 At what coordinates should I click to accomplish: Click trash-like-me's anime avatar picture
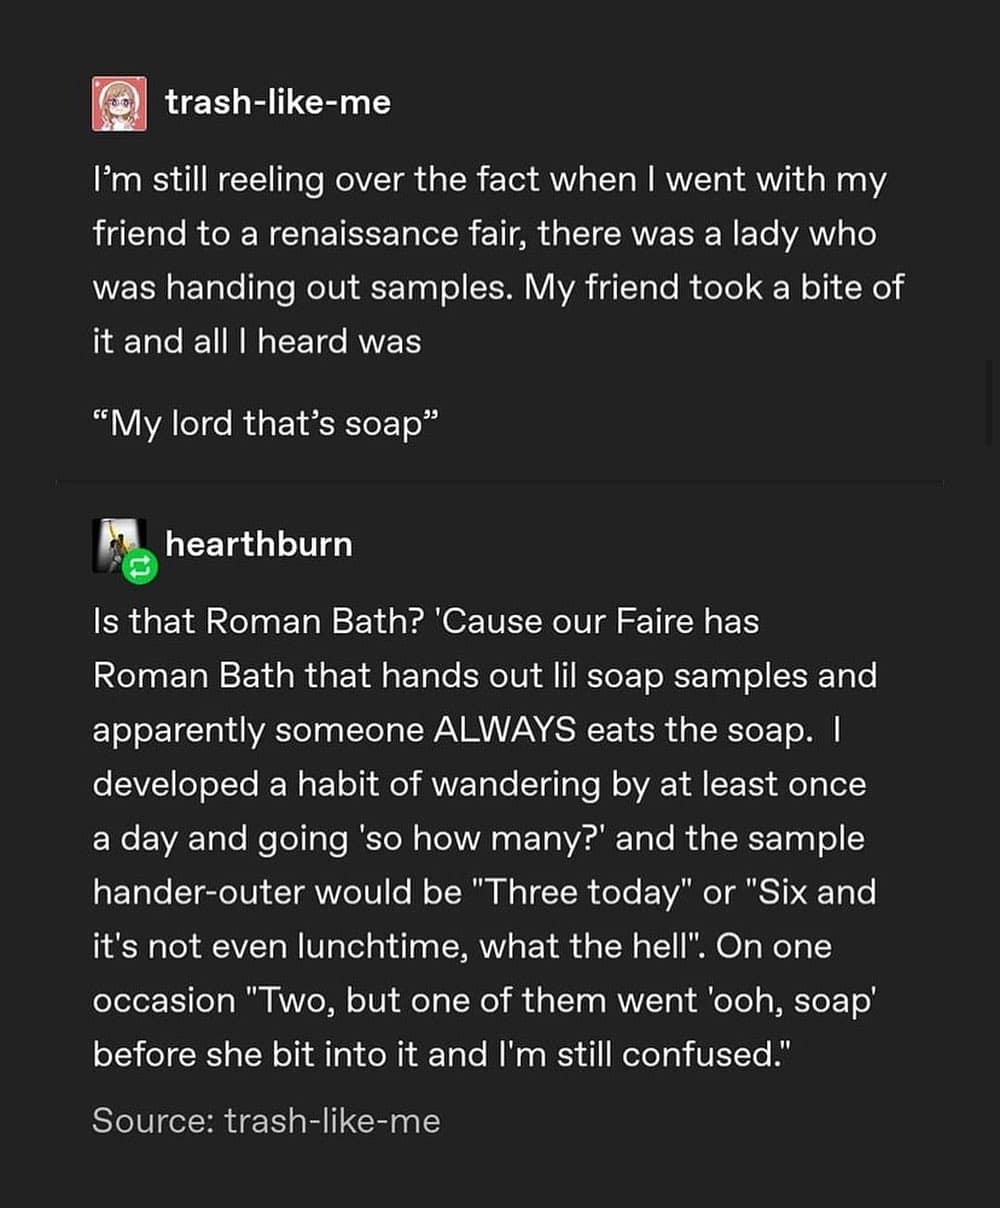pos(119,104)
